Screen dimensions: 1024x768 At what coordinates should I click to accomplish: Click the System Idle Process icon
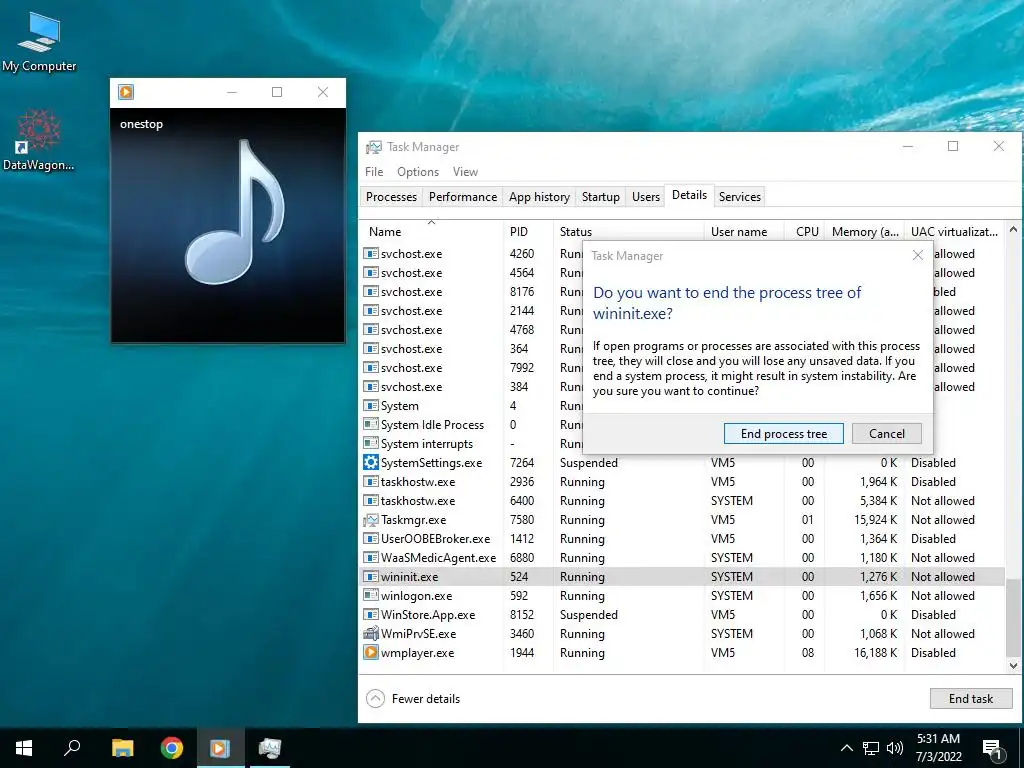click(371, 424)
